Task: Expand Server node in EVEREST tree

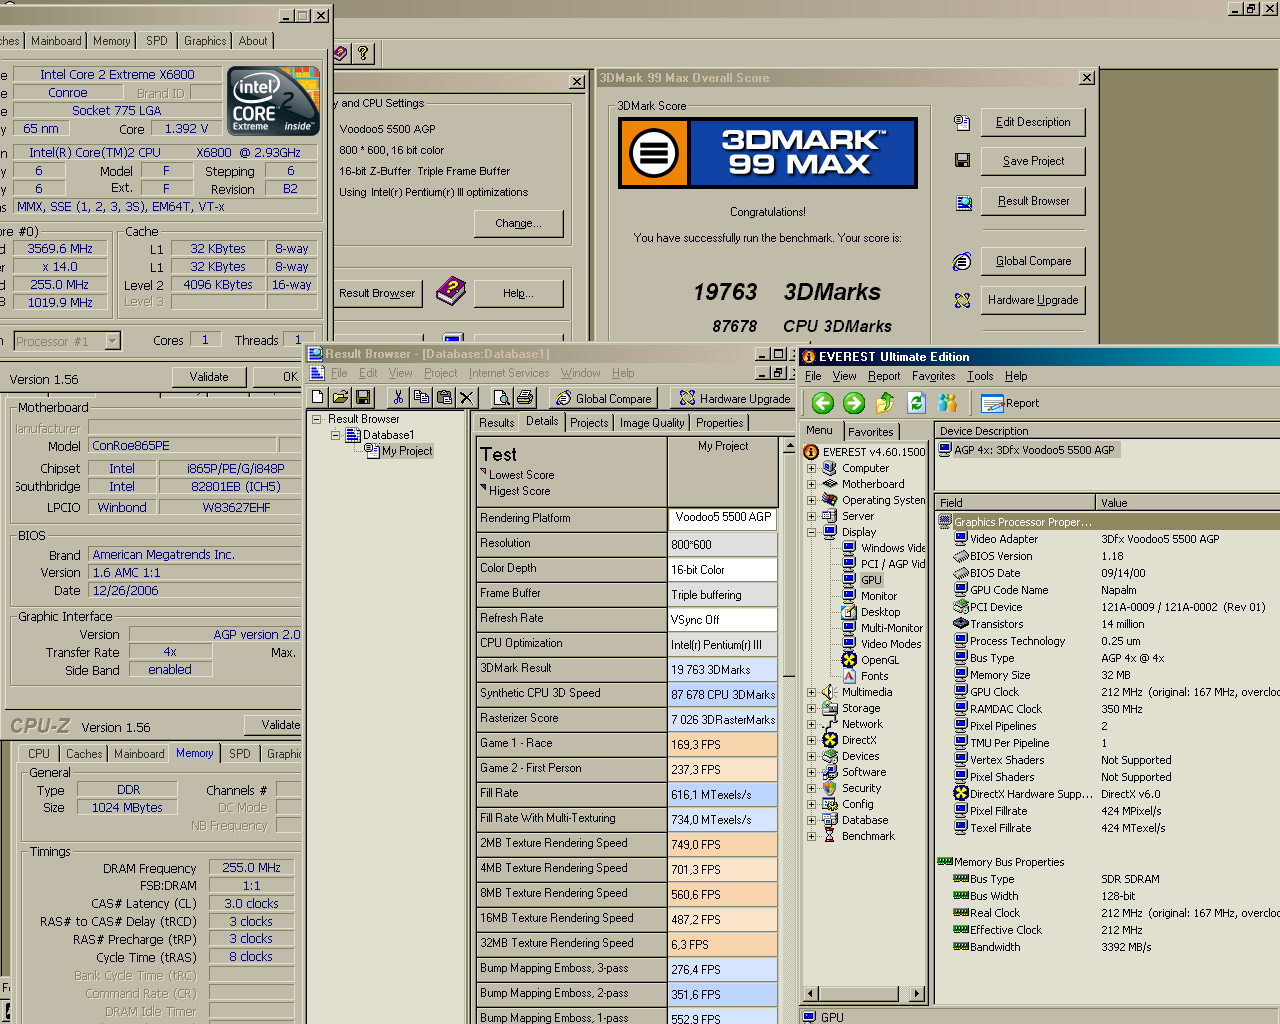Action: click(811, 516)
